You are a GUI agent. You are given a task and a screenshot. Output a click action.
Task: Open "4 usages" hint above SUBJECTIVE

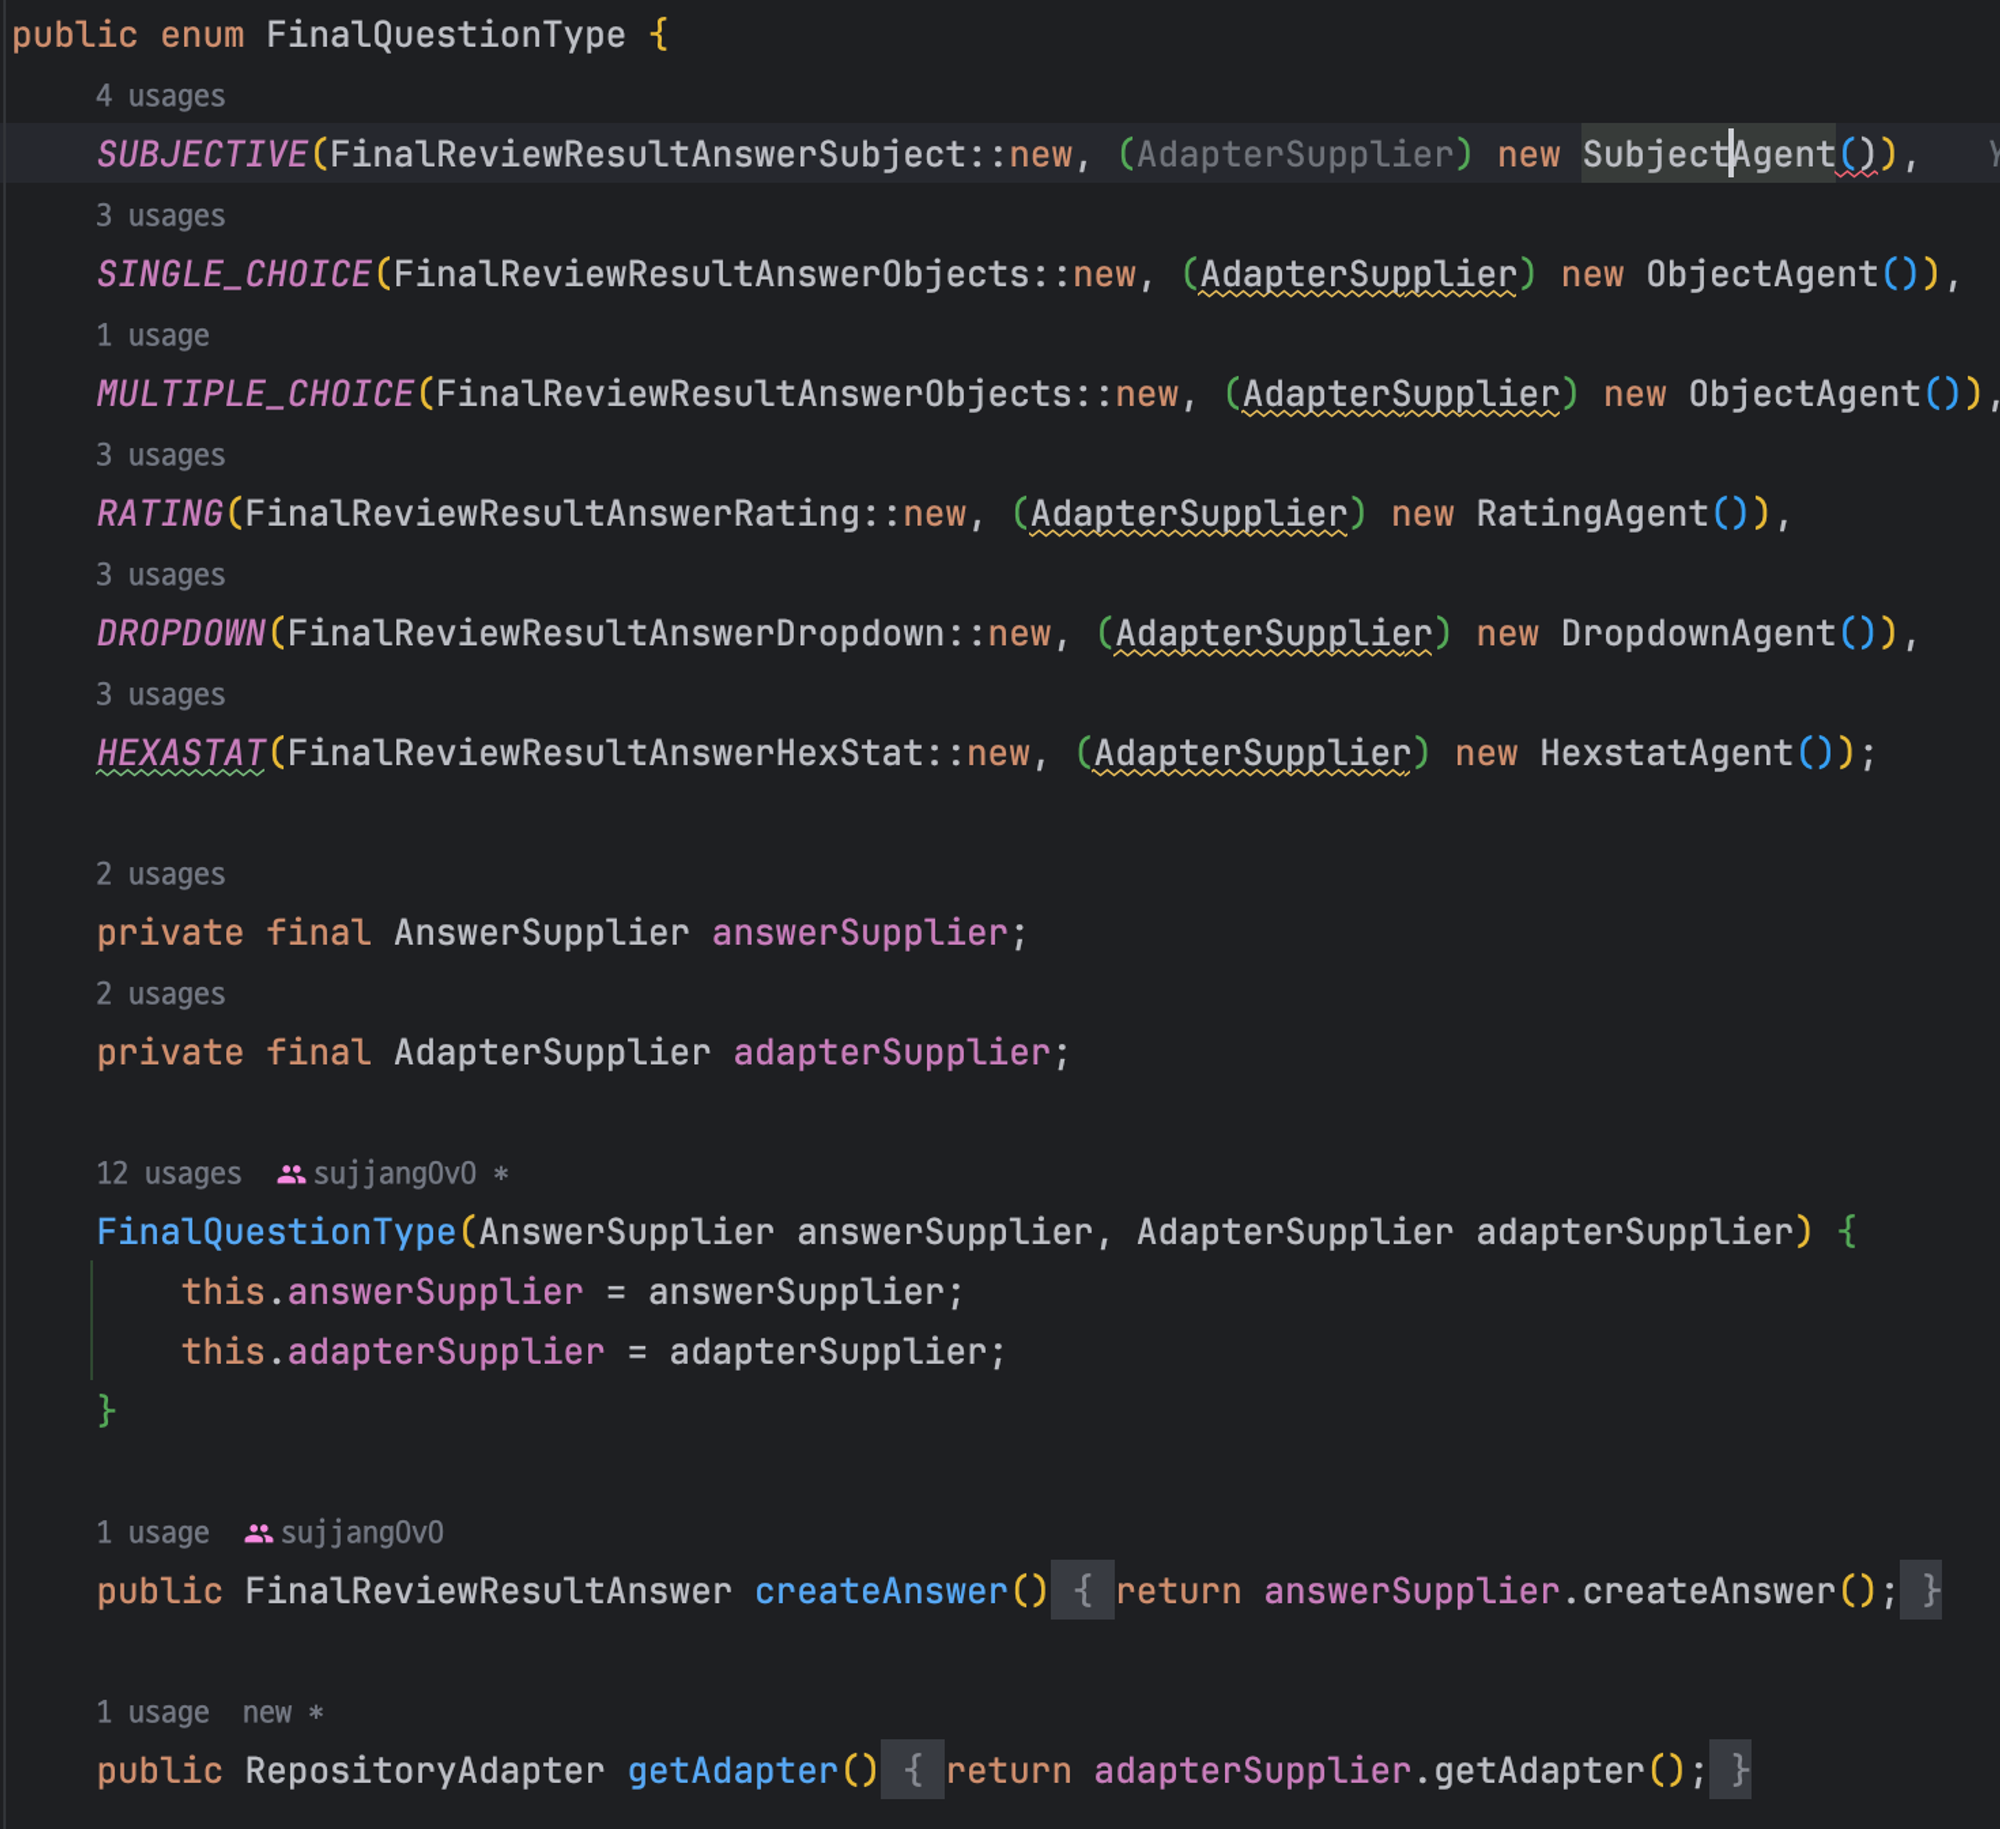pos(160,96)
